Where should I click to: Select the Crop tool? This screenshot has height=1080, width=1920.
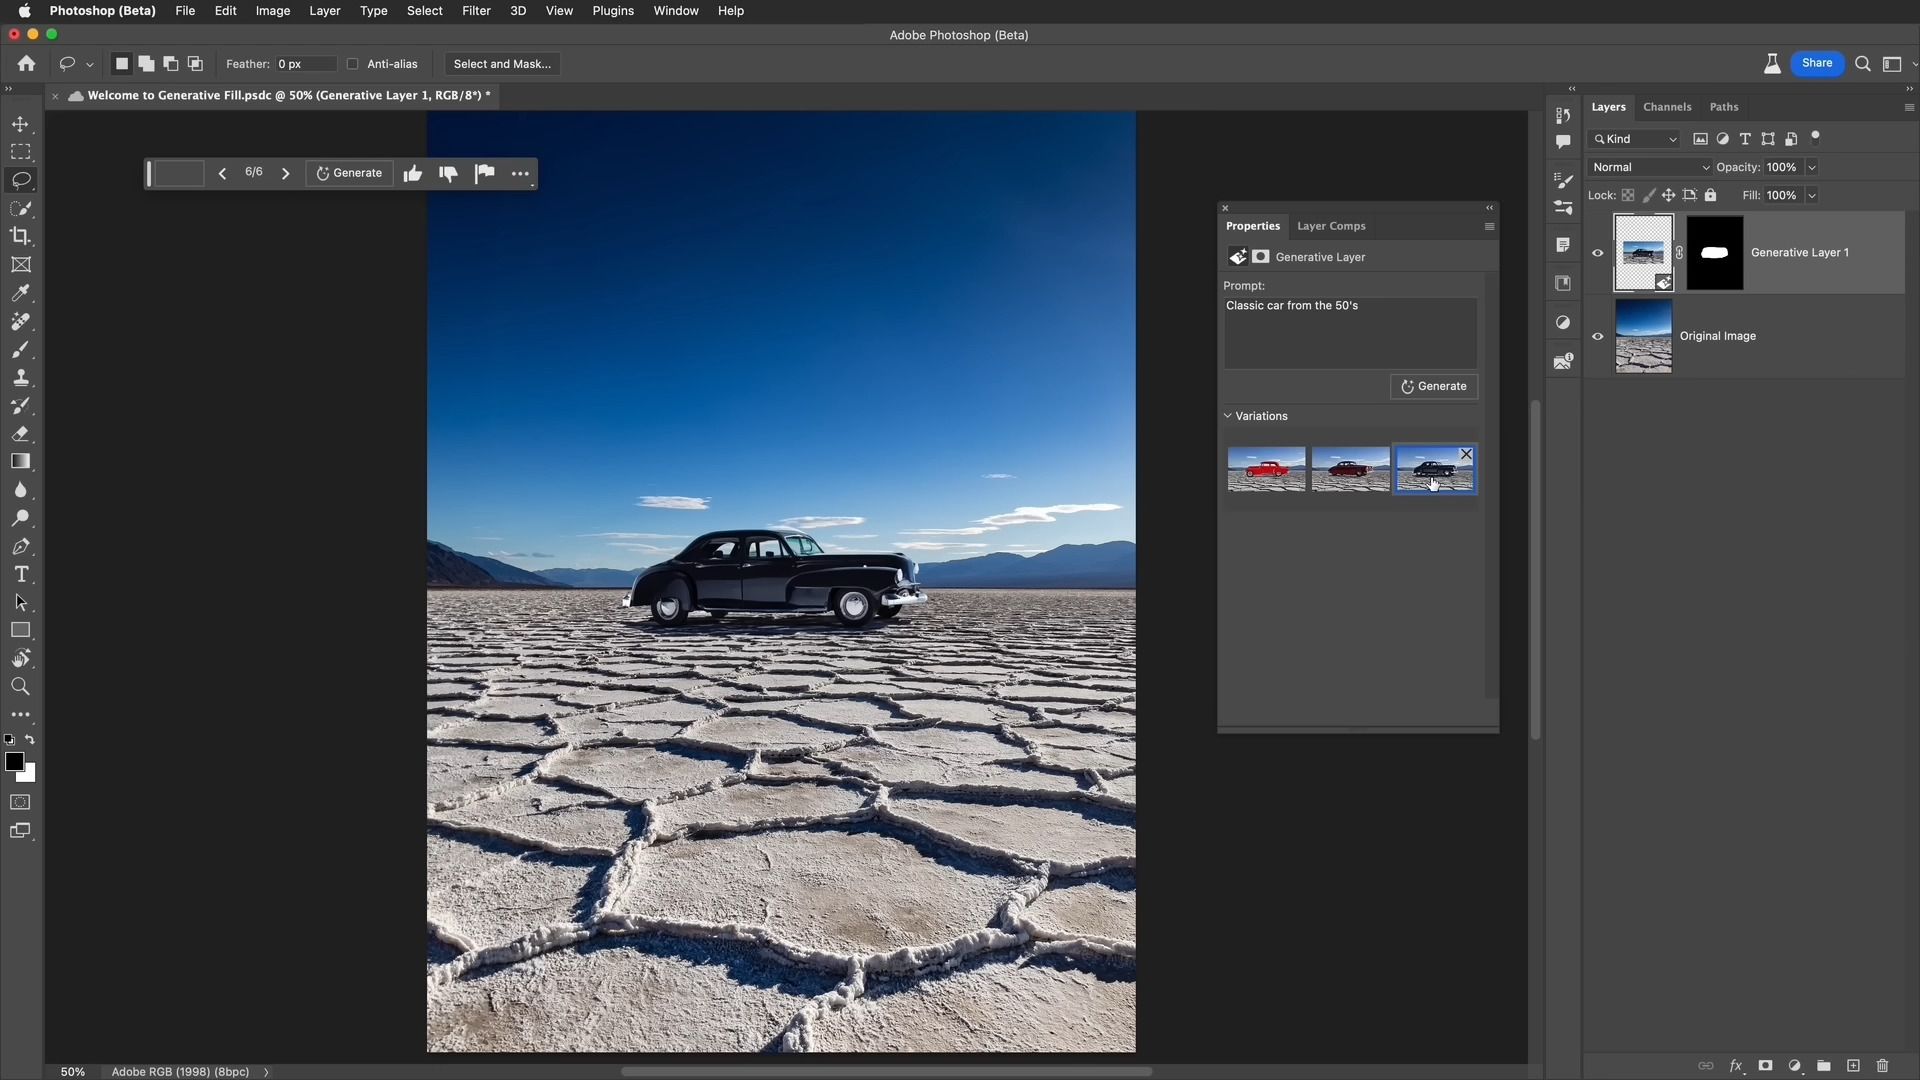[x=20, y=235]
